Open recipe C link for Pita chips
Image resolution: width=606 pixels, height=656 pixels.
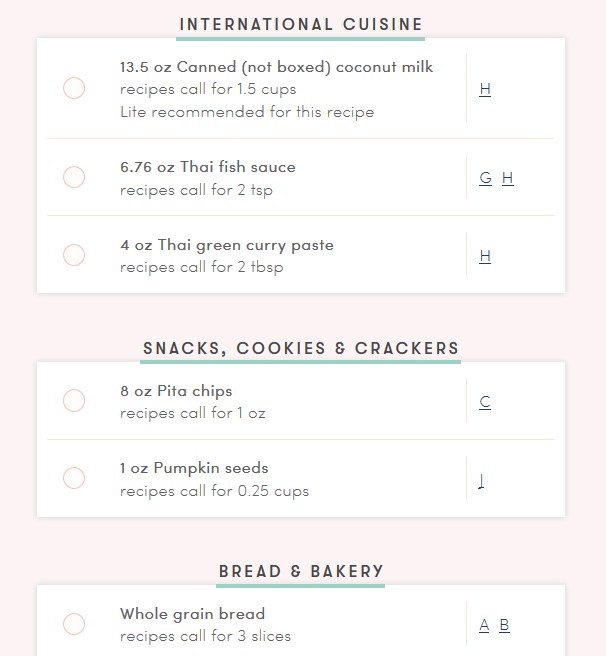pyautogui.click(x=485, y=402)
